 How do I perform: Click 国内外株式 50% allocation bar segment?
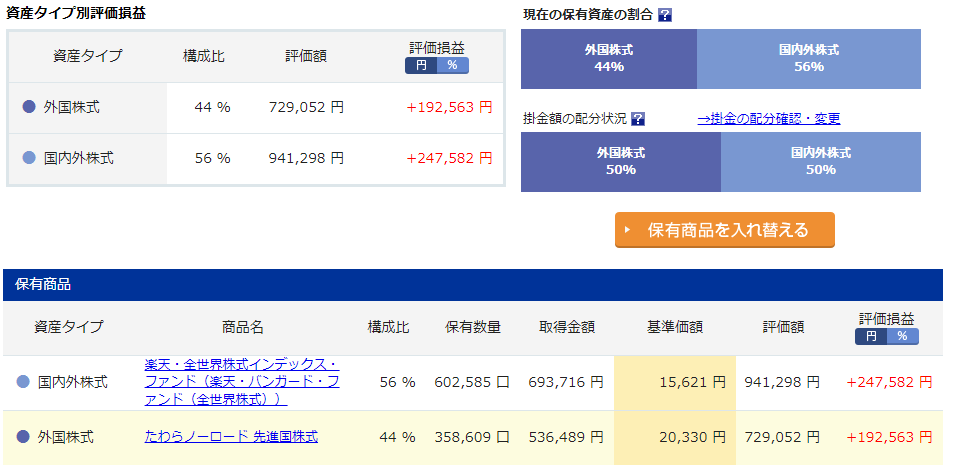[x=820, y=162]
